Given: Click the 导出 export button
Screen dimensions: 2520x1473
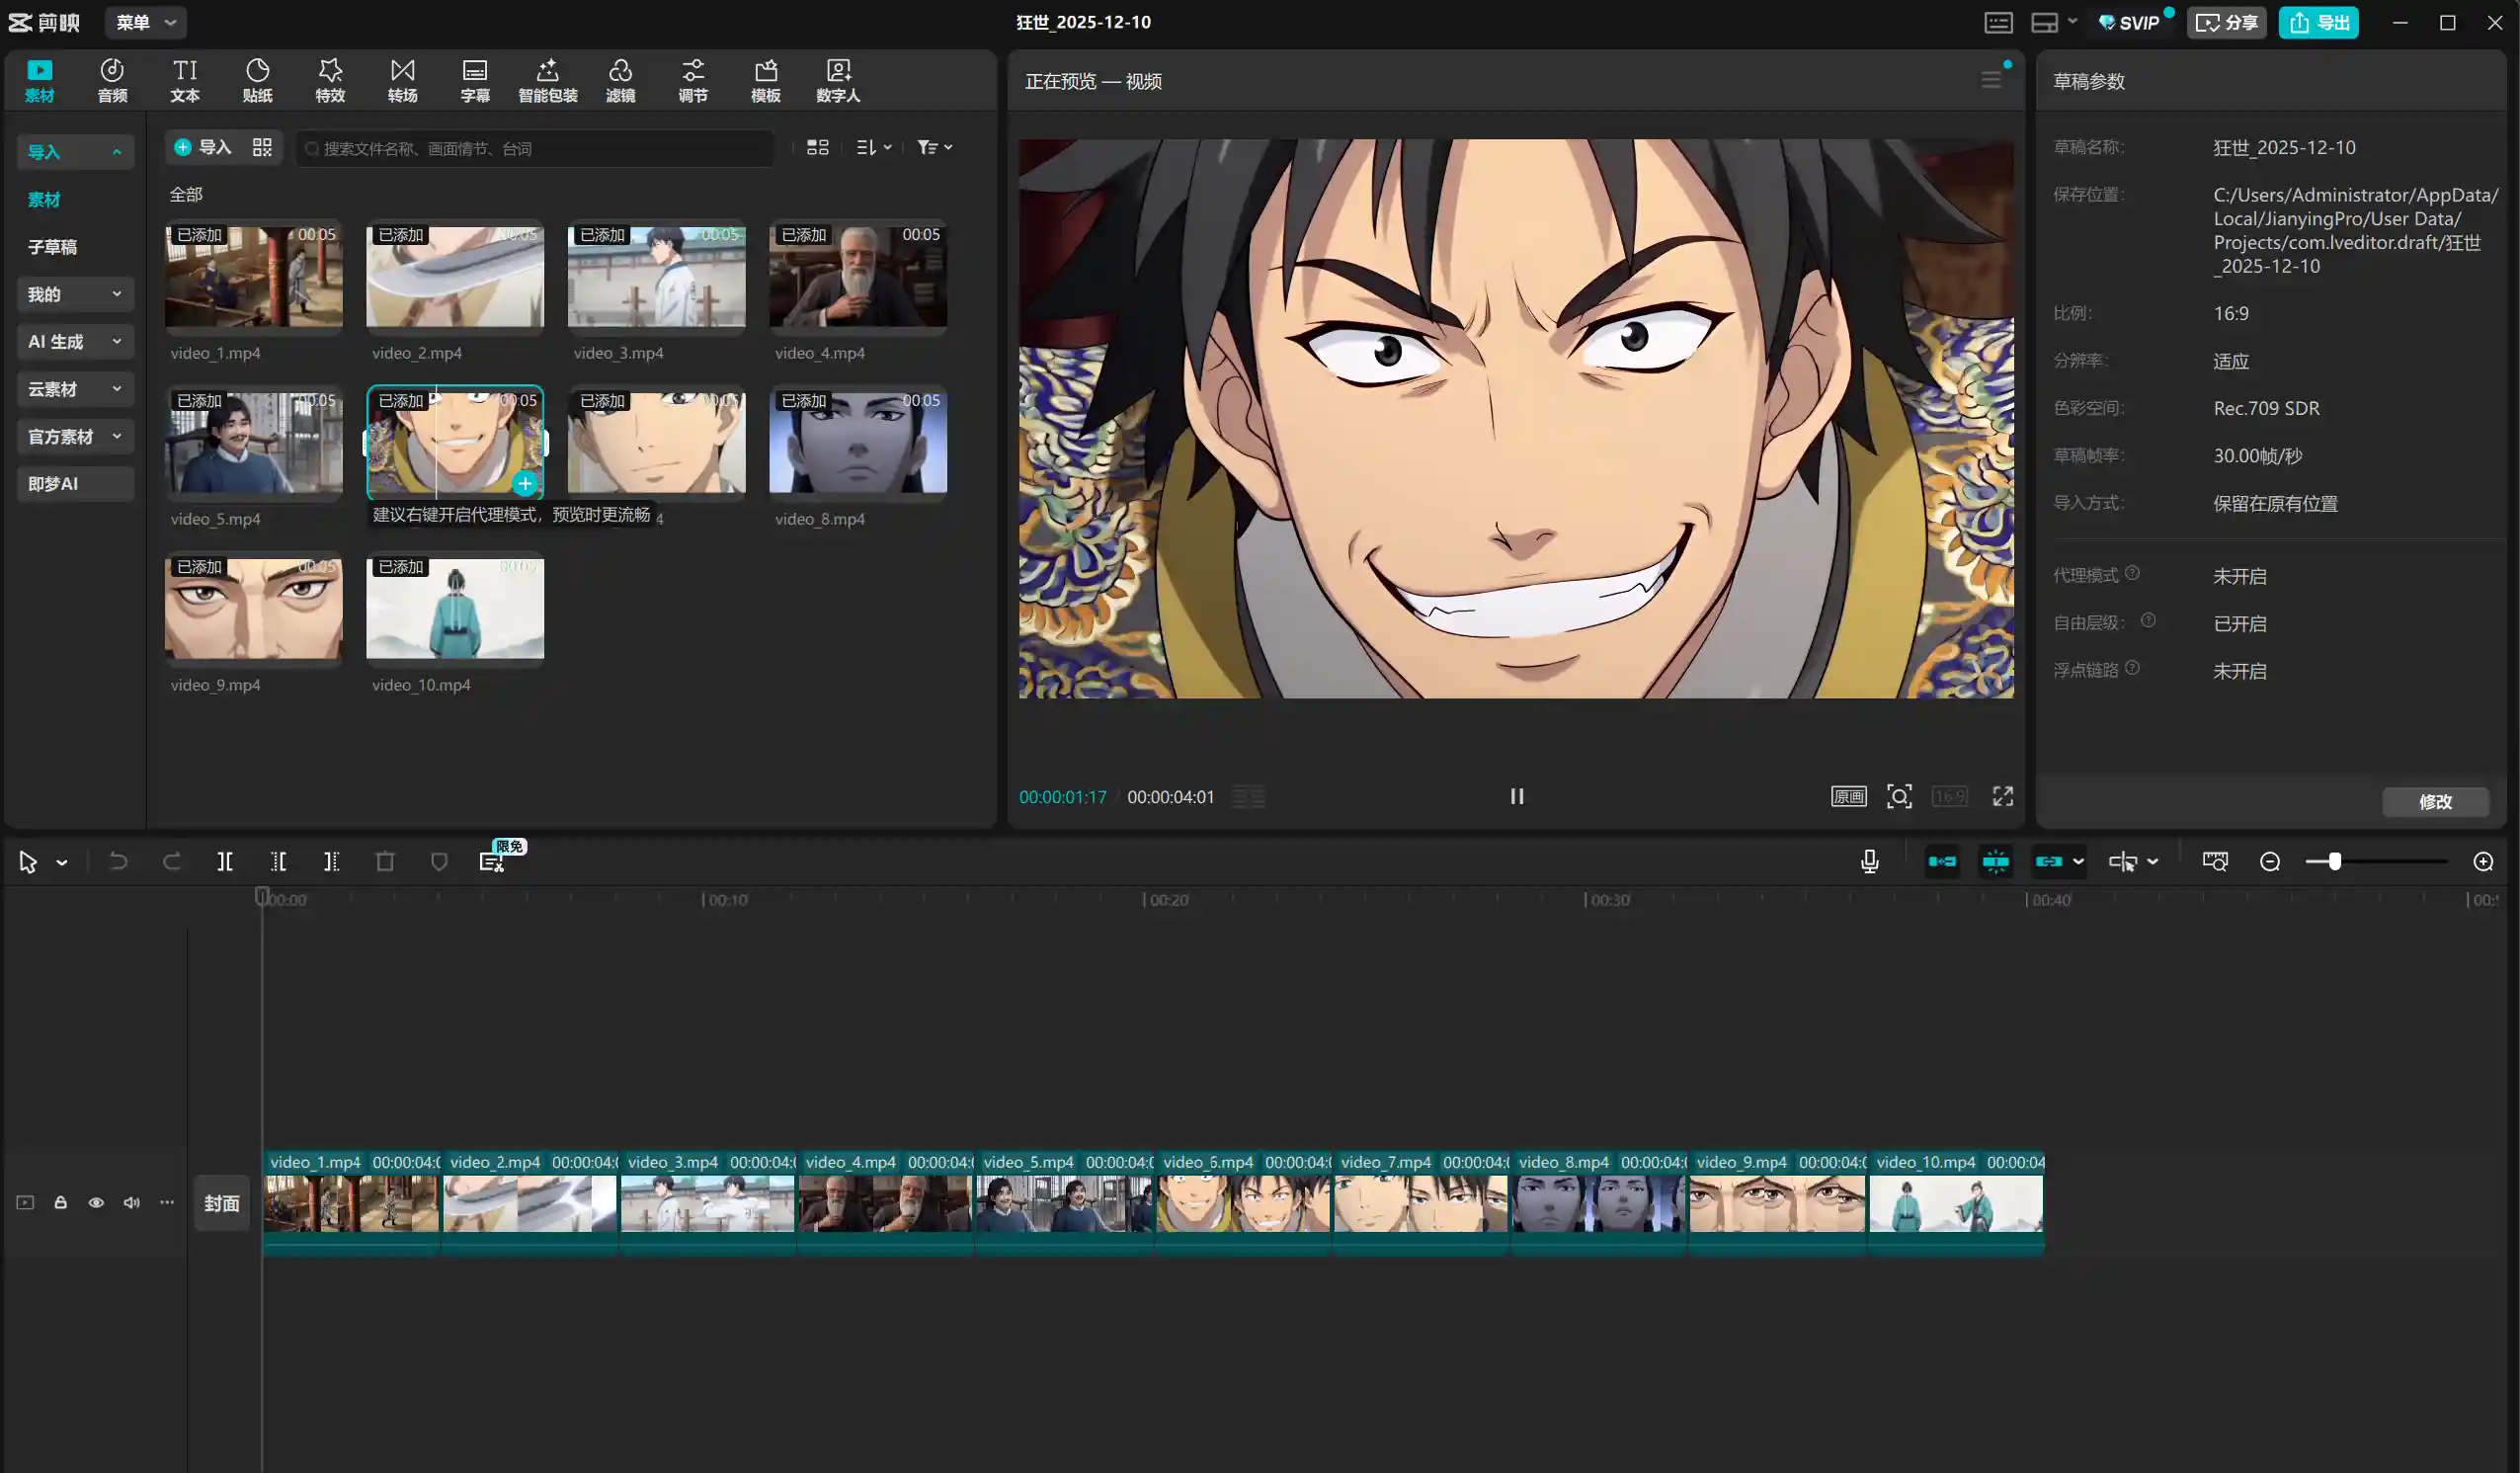Looking at the screenshot, I should [x=2318, y=22].
